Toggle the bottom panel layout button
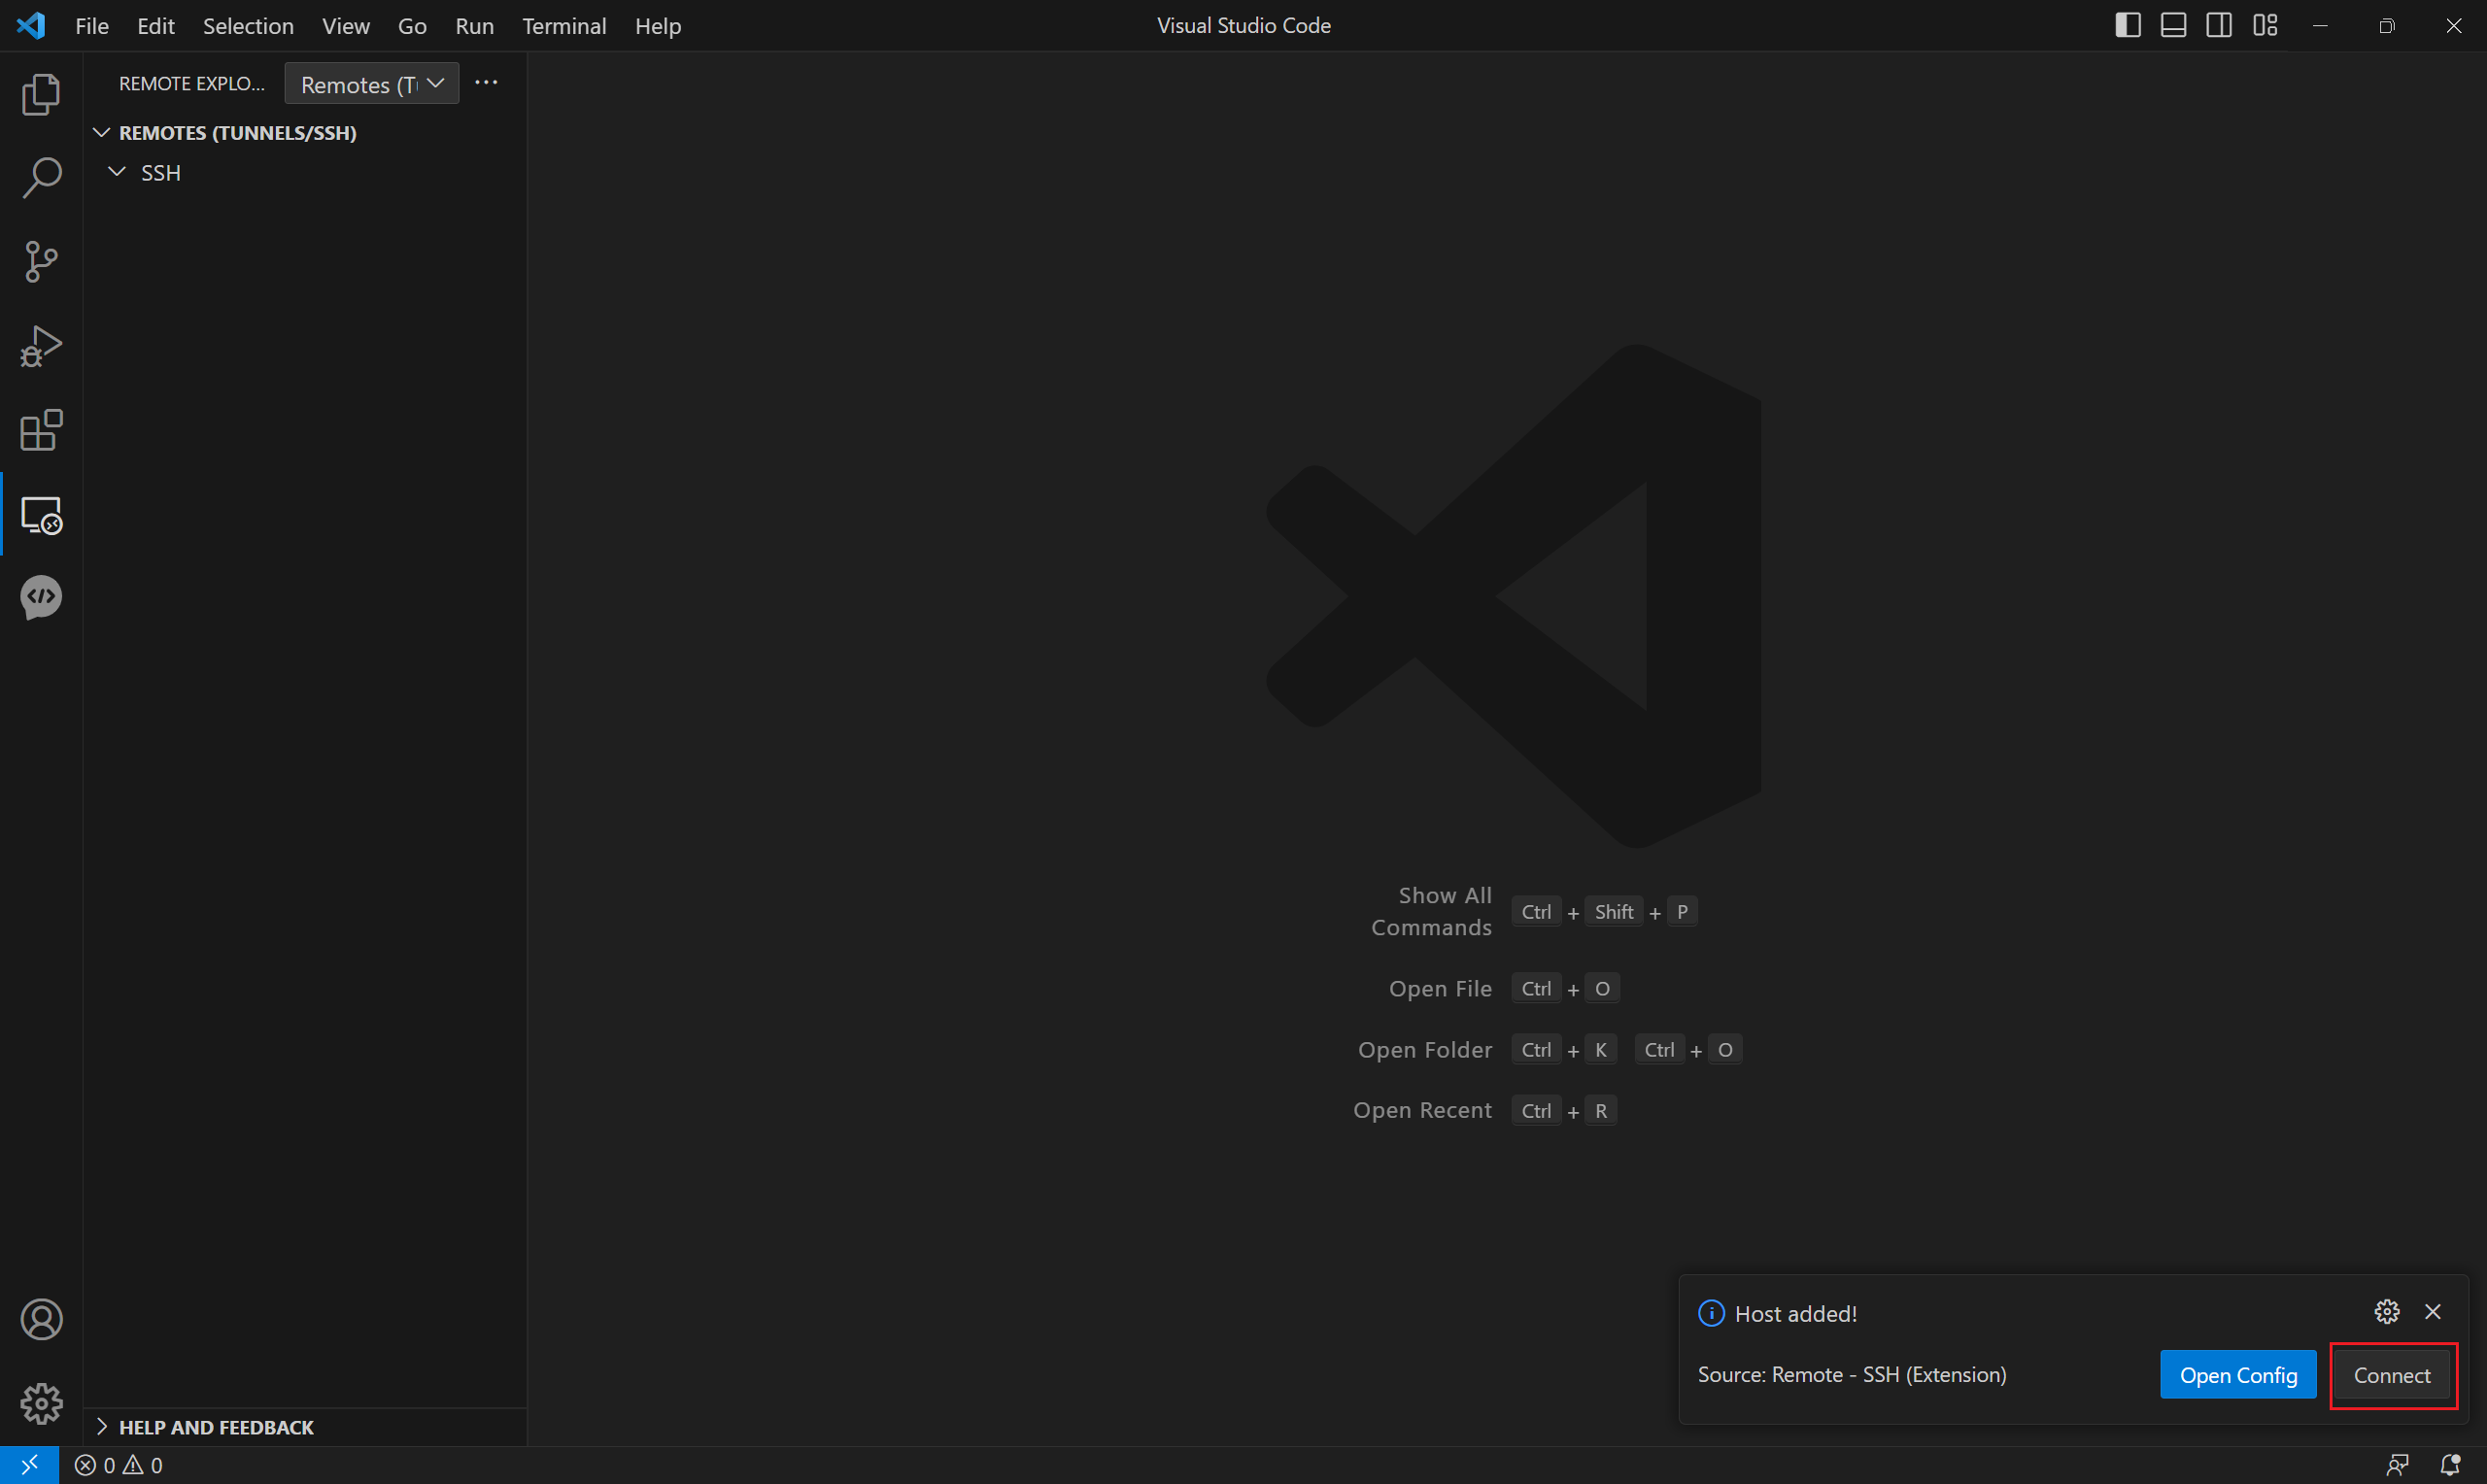The image size is (2487, 1484). [x=2173, y=26]
